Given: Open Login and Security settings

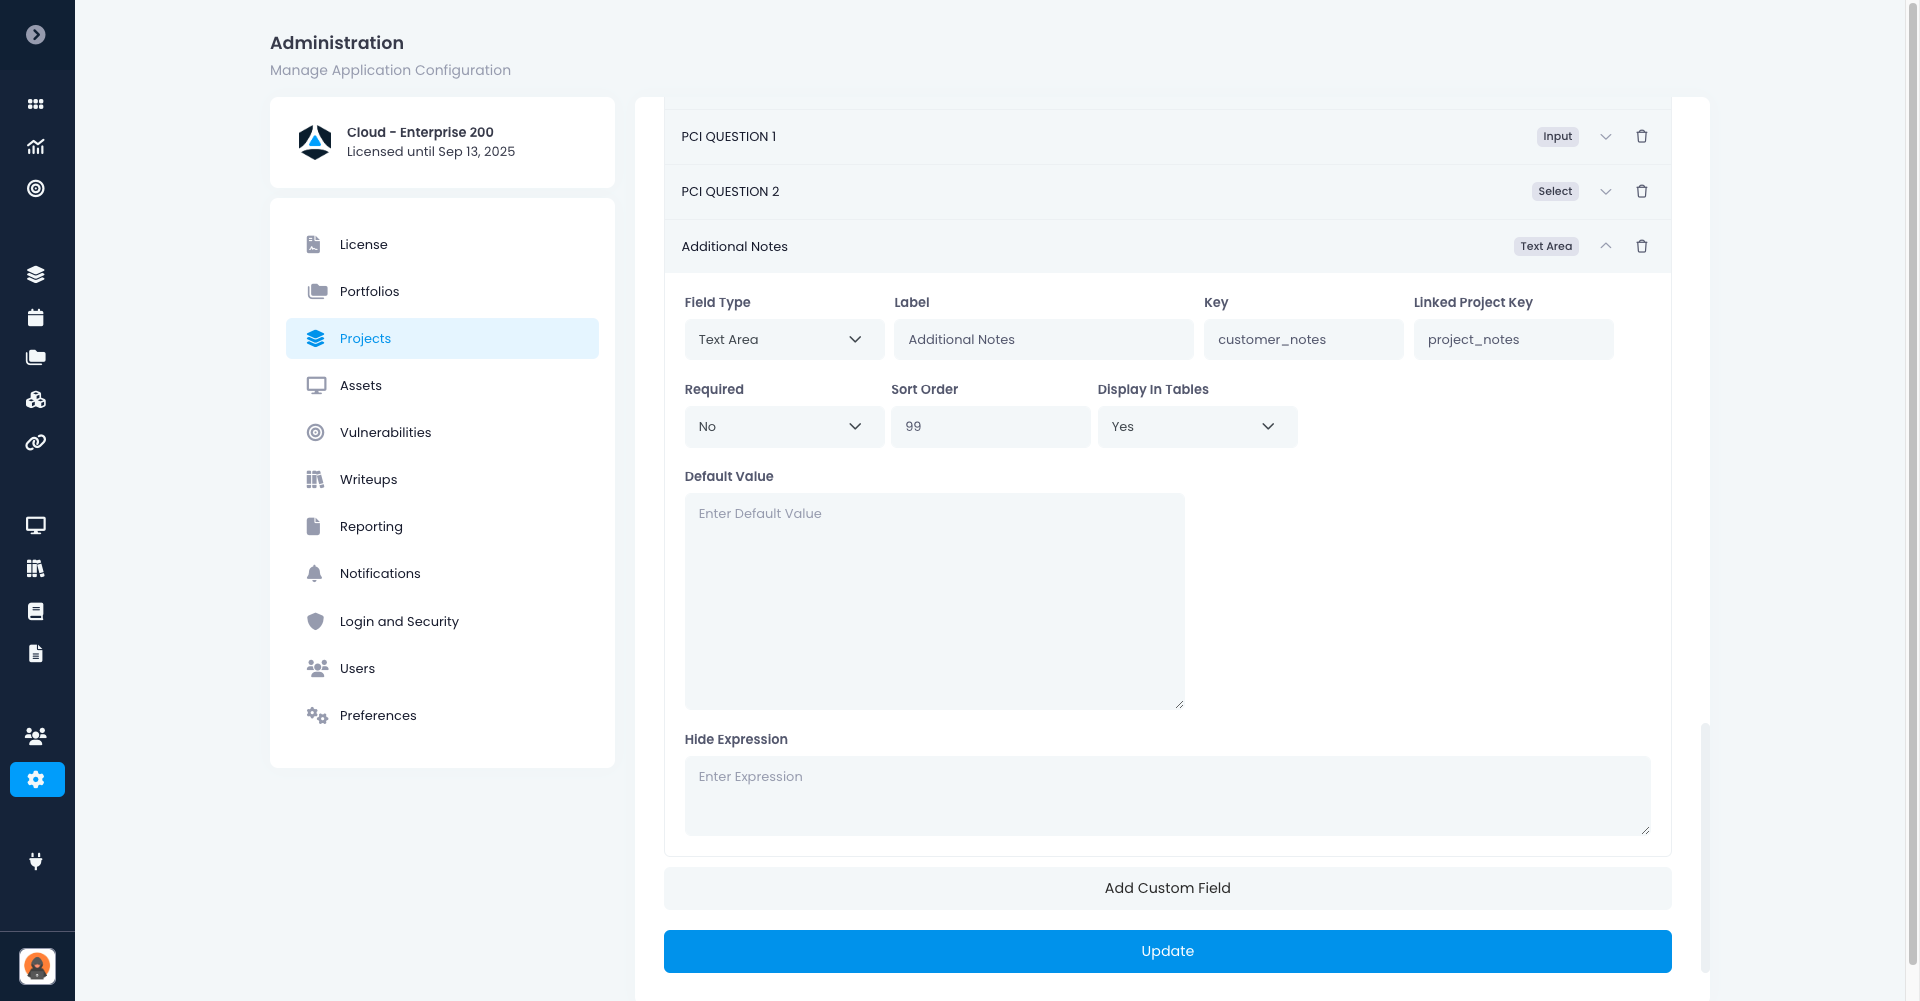Looking at the screenshot, I should 398,622.
